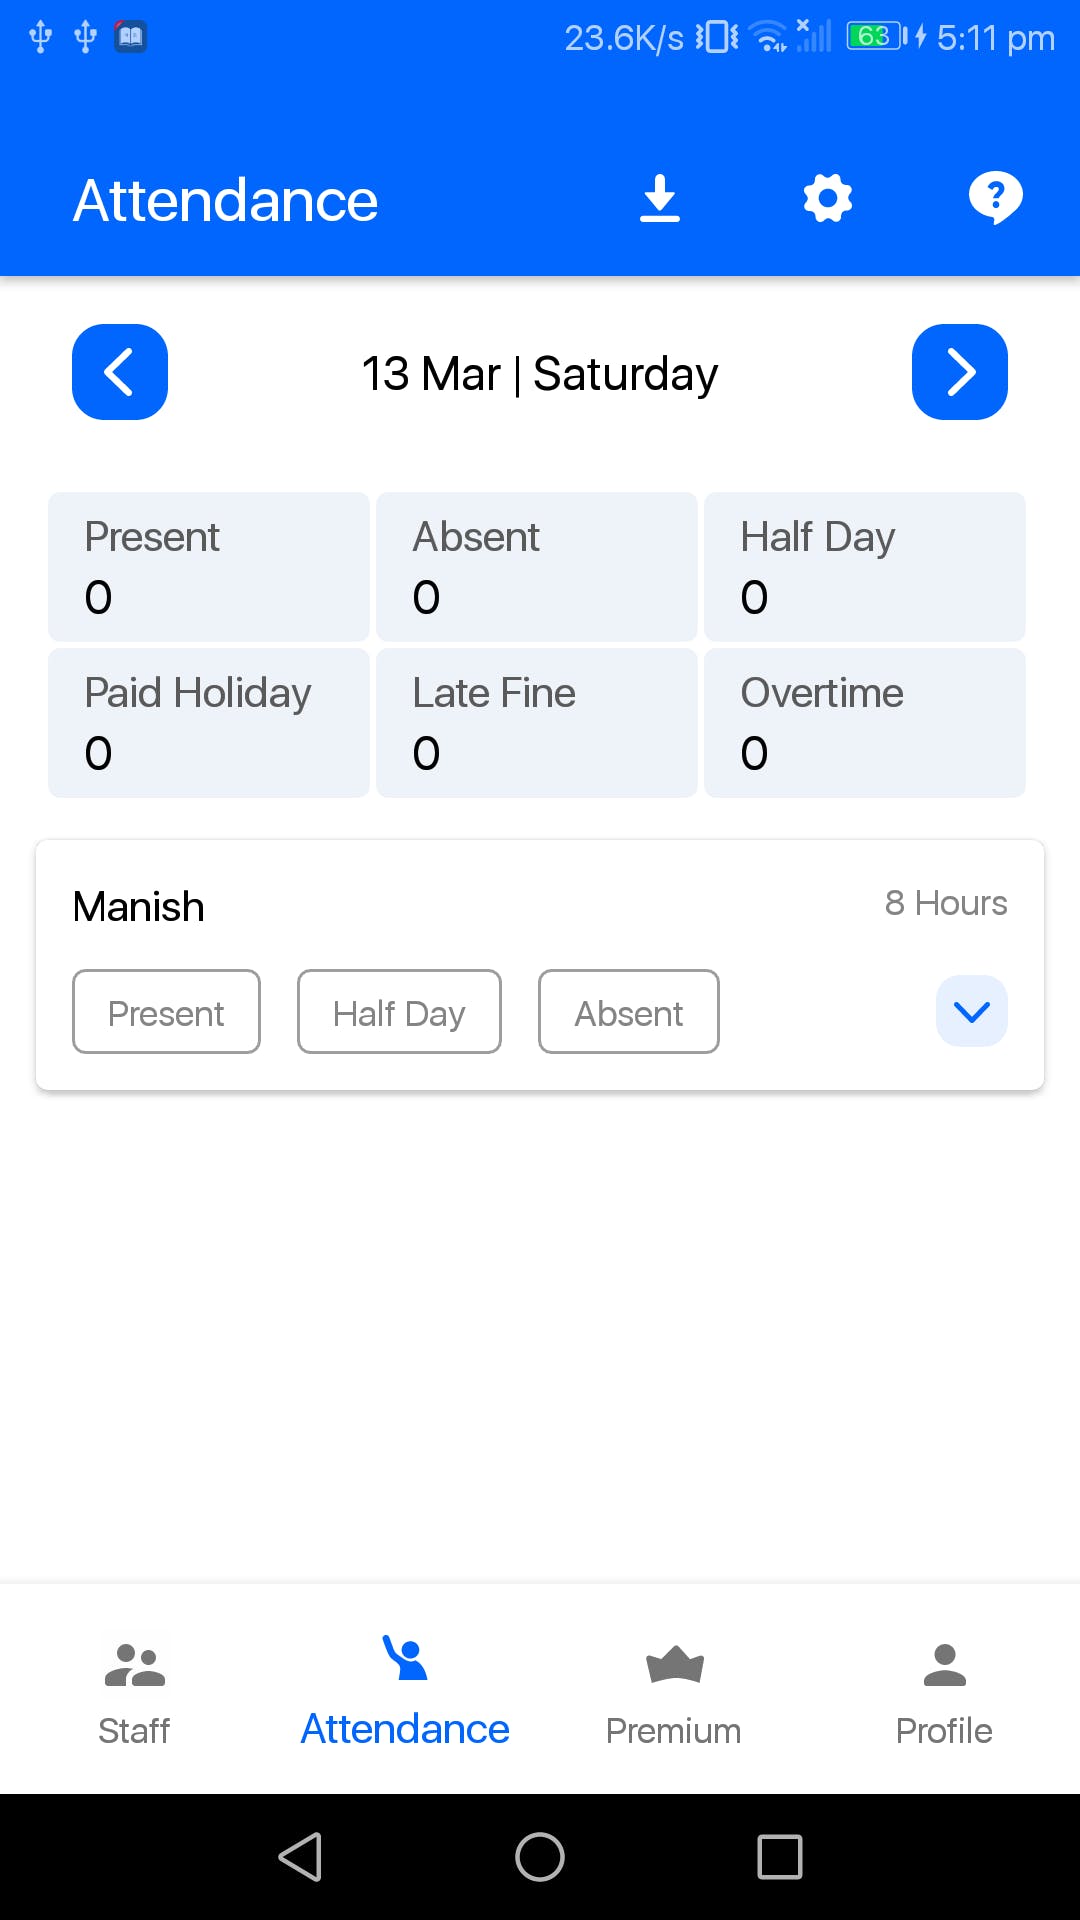Download the attendance report
The width and height of the screenshot is (1080, 1920).
pos(660,198)
